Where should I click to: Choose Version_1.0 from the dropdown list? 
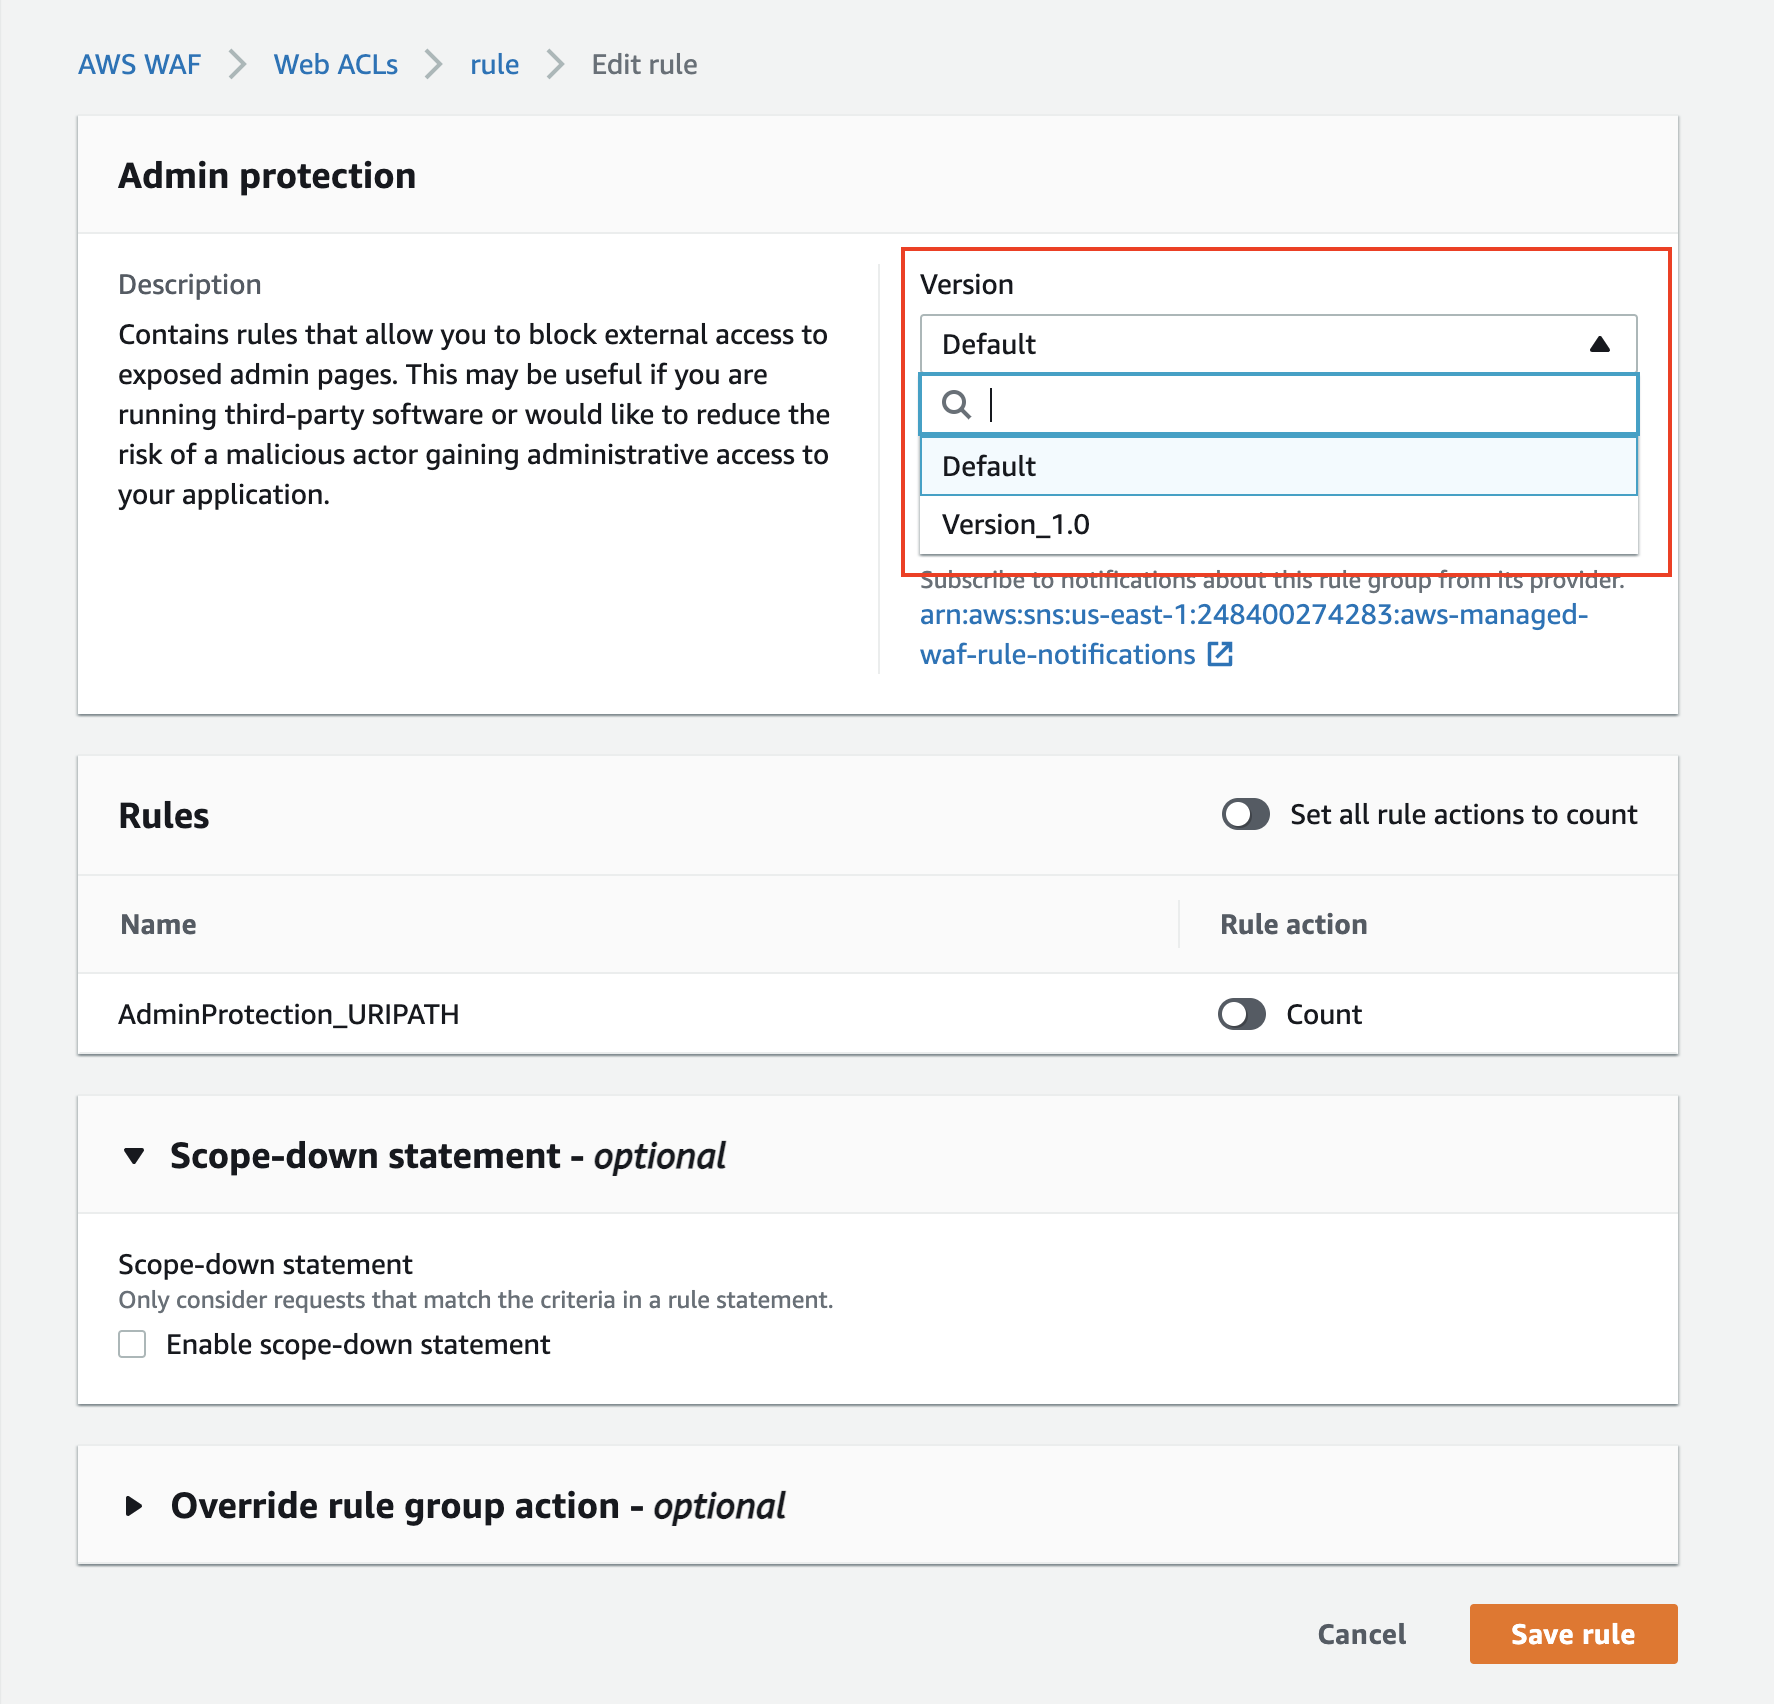point(1278,524)
